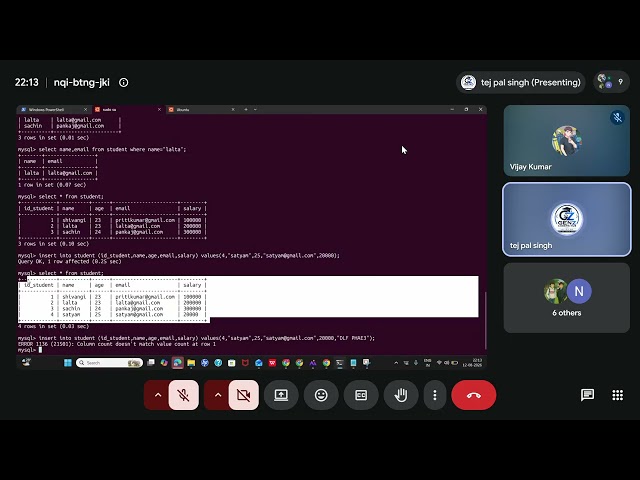
Task: Click the satyam@gmail.com cell in highlighted table
Action: pyautogui.click(x=139, y=315)
